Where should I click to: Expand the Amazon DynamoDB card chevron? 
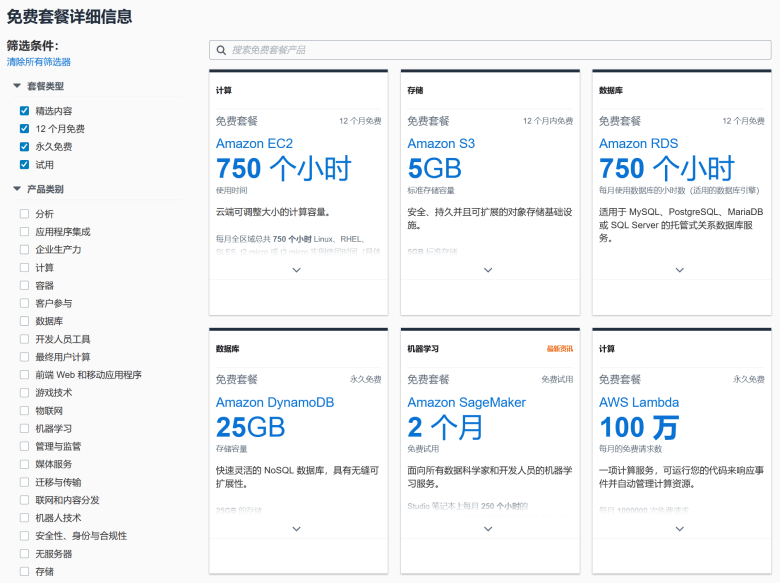coord(296,529)
